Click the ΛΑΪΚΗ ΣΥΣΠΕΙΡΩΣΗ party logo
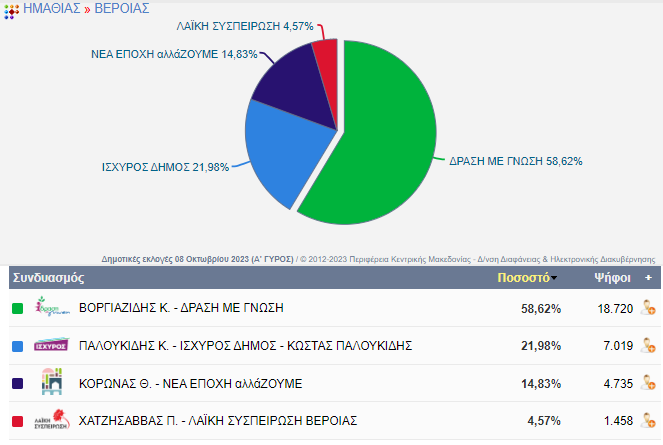This screenshot has width=663, height=445. tap(51, 420)
